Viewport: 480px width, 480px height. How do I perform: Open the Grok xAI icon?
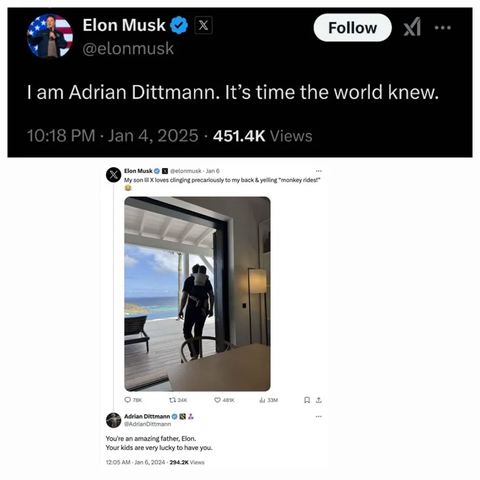point(412,27)
